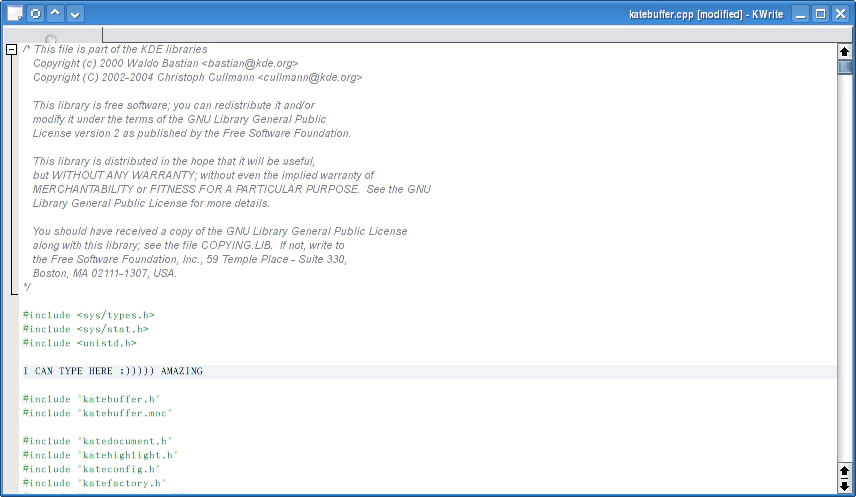Place cursor in line "I CAN TYPE HERE ;))))) AMAZING"
The height and width of the screenshot is (497, 856).
click(113, 371)
